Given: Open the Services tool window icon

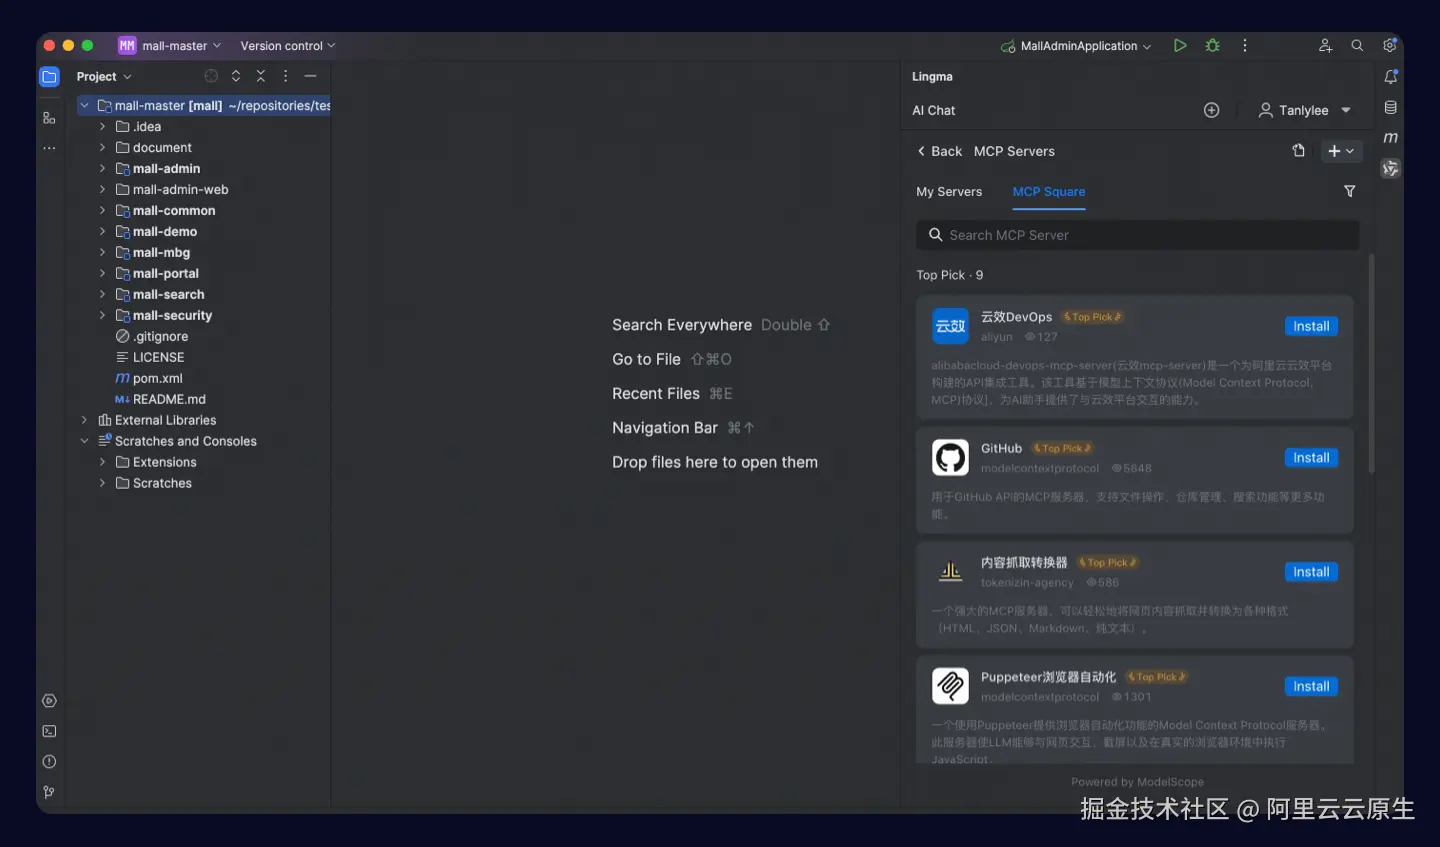Looking at the screenshot, I should point(49,701).
